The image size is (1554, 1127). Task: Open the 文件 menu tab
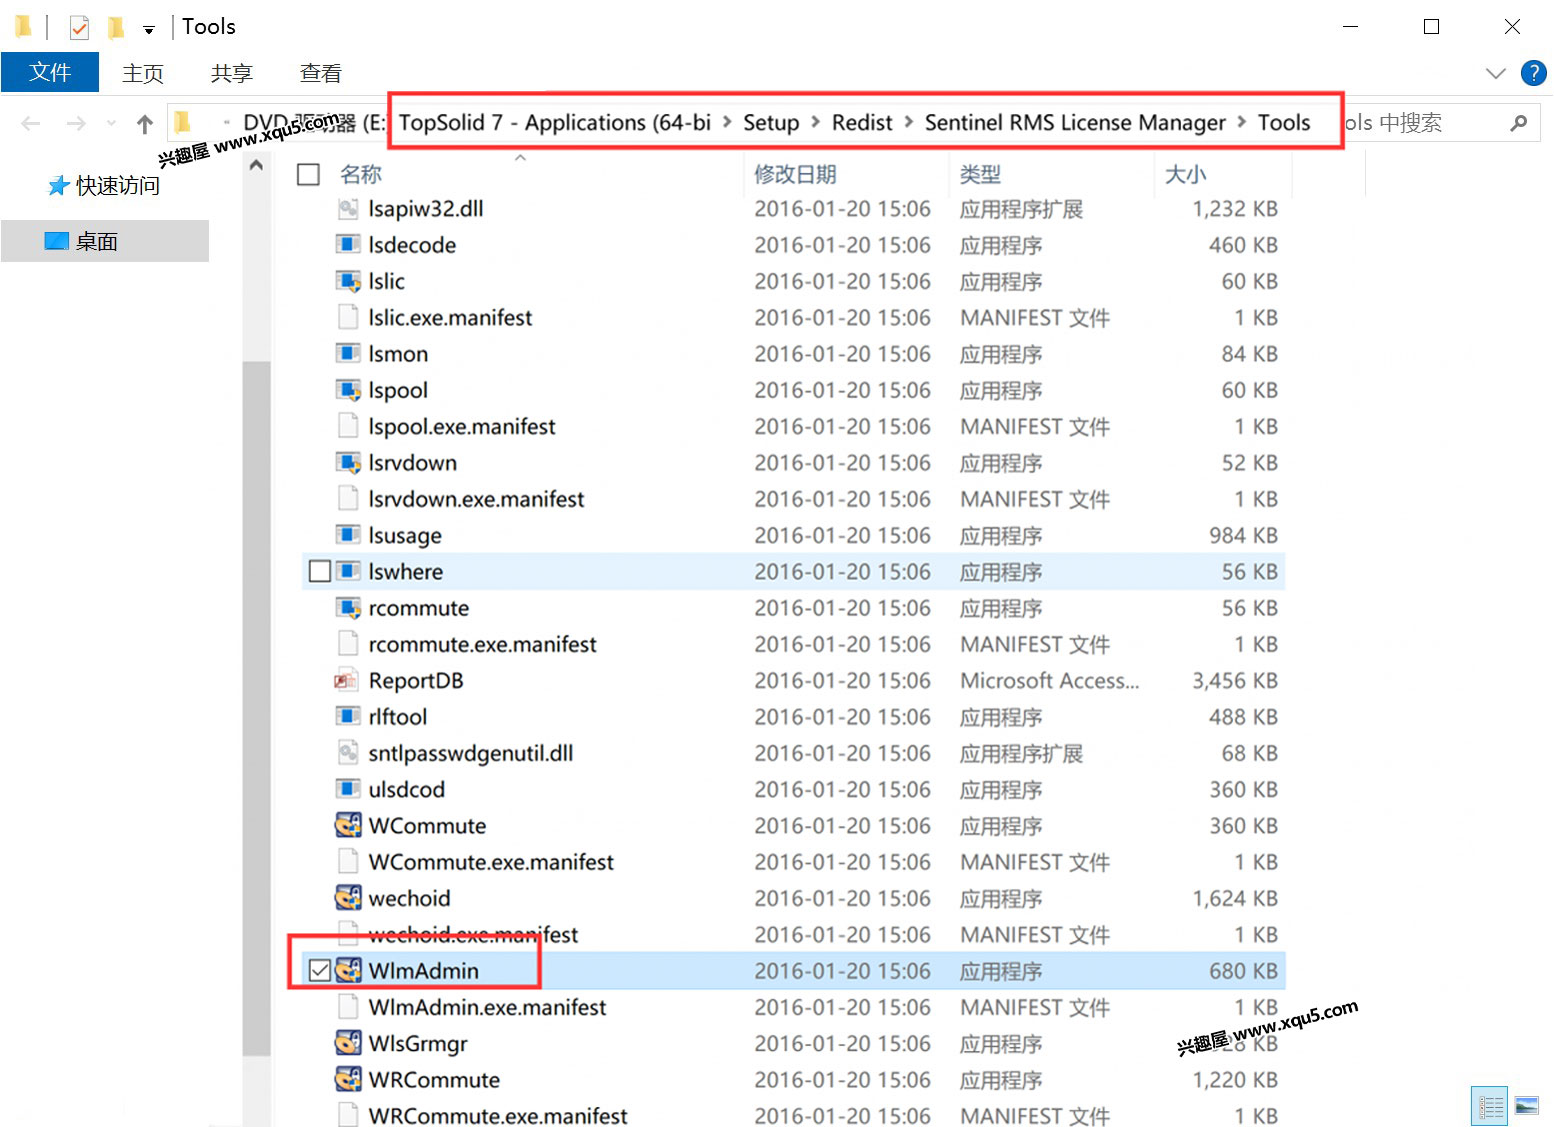pos(50,72)
